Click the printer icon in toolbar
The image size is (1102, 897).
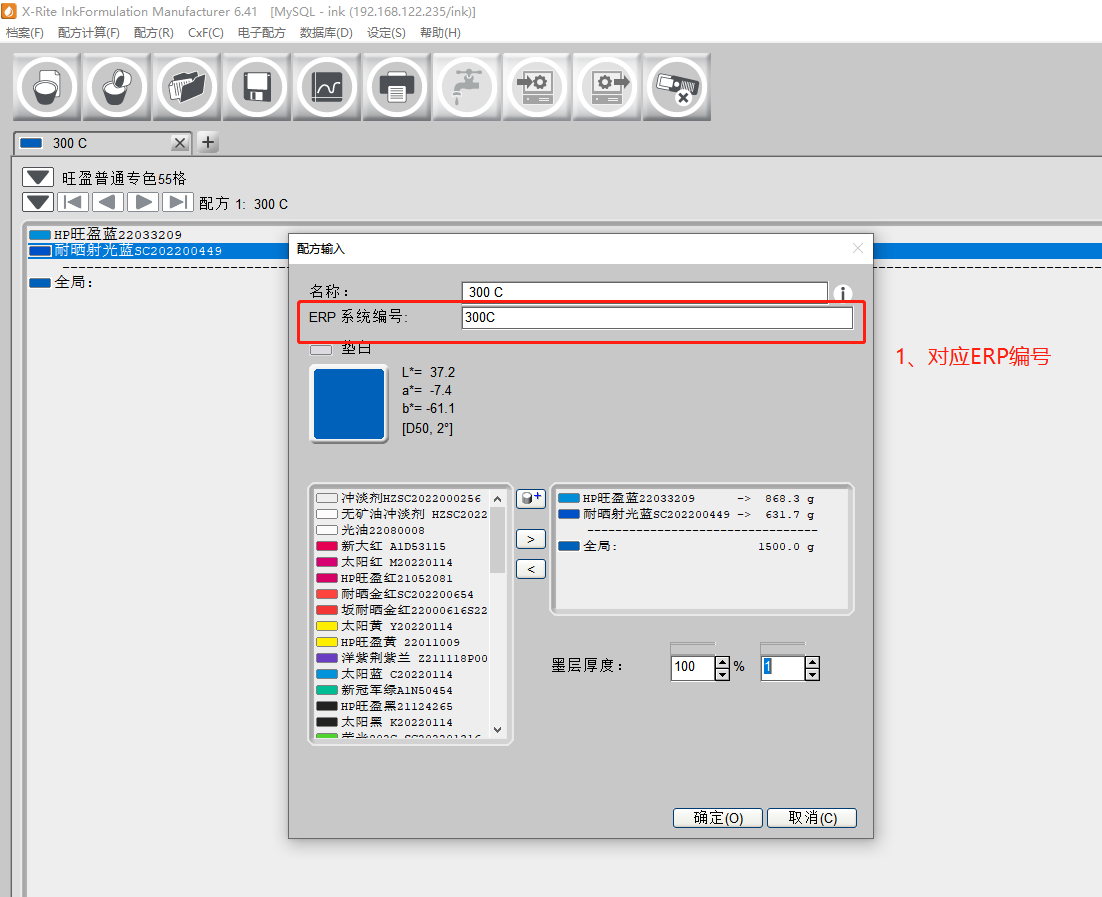coord(396,87)
